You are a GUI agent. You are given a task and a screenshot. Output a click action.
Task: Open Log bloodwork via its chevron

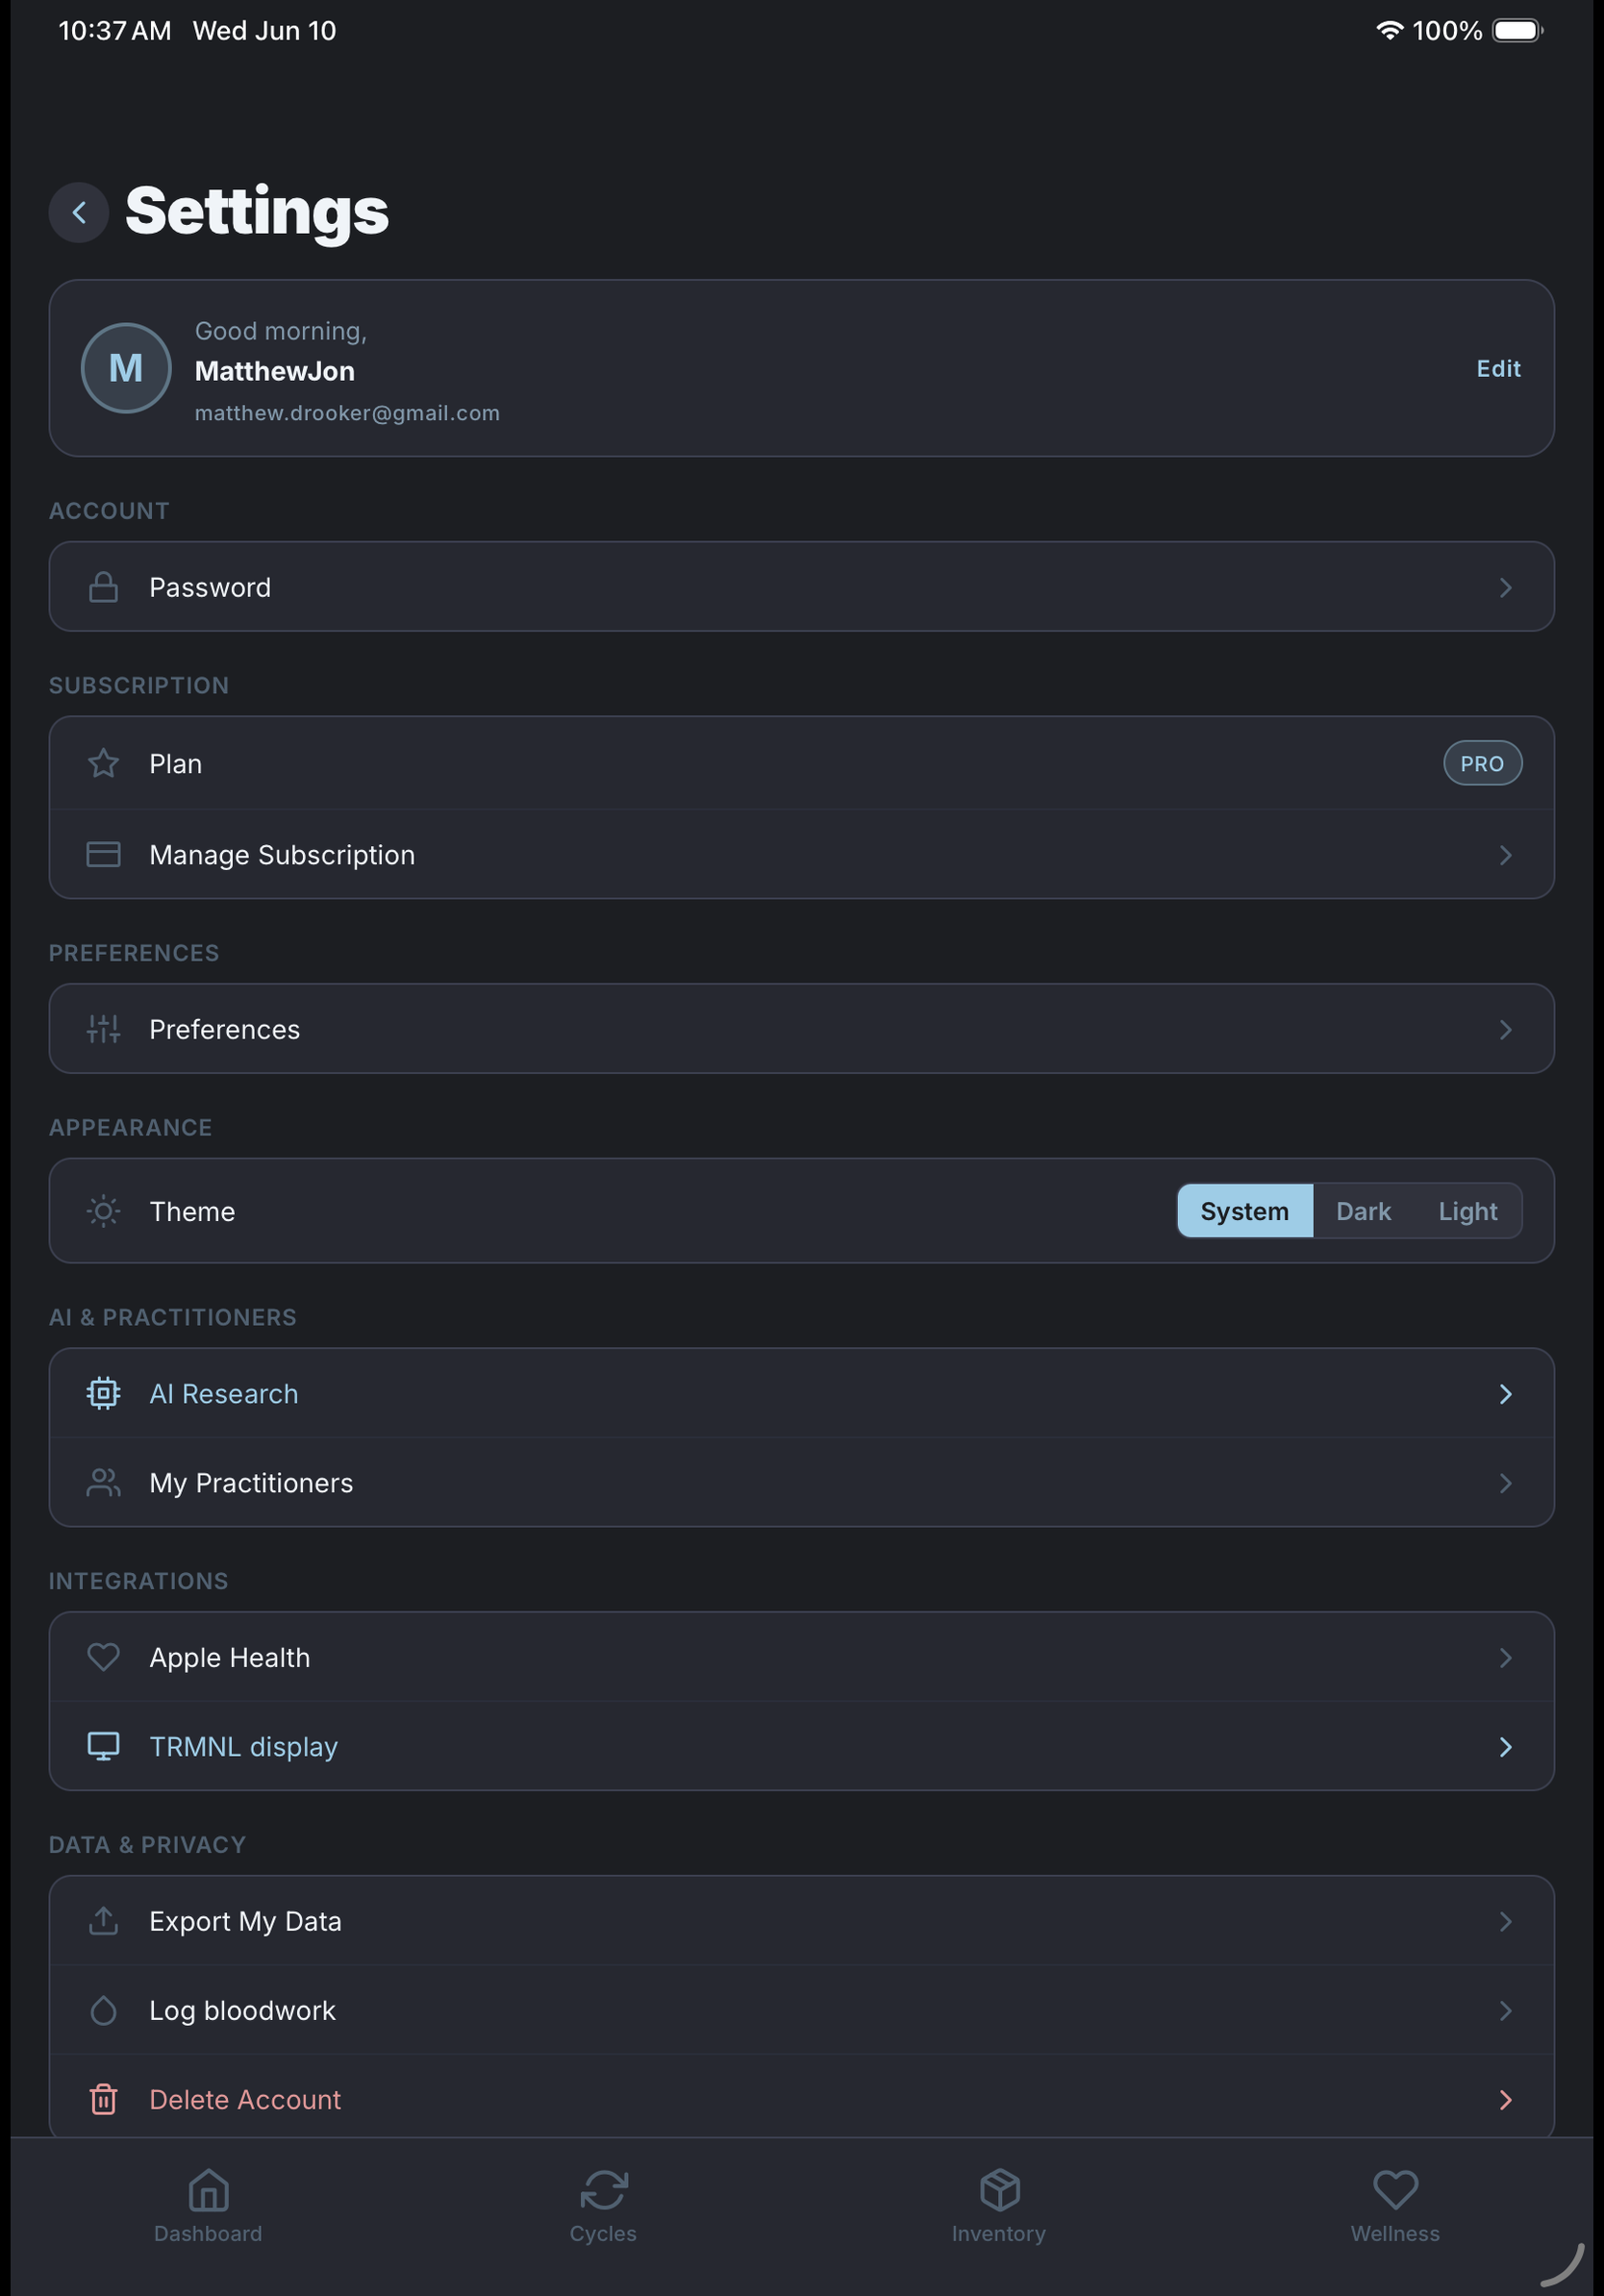tap(1505, 2011)
